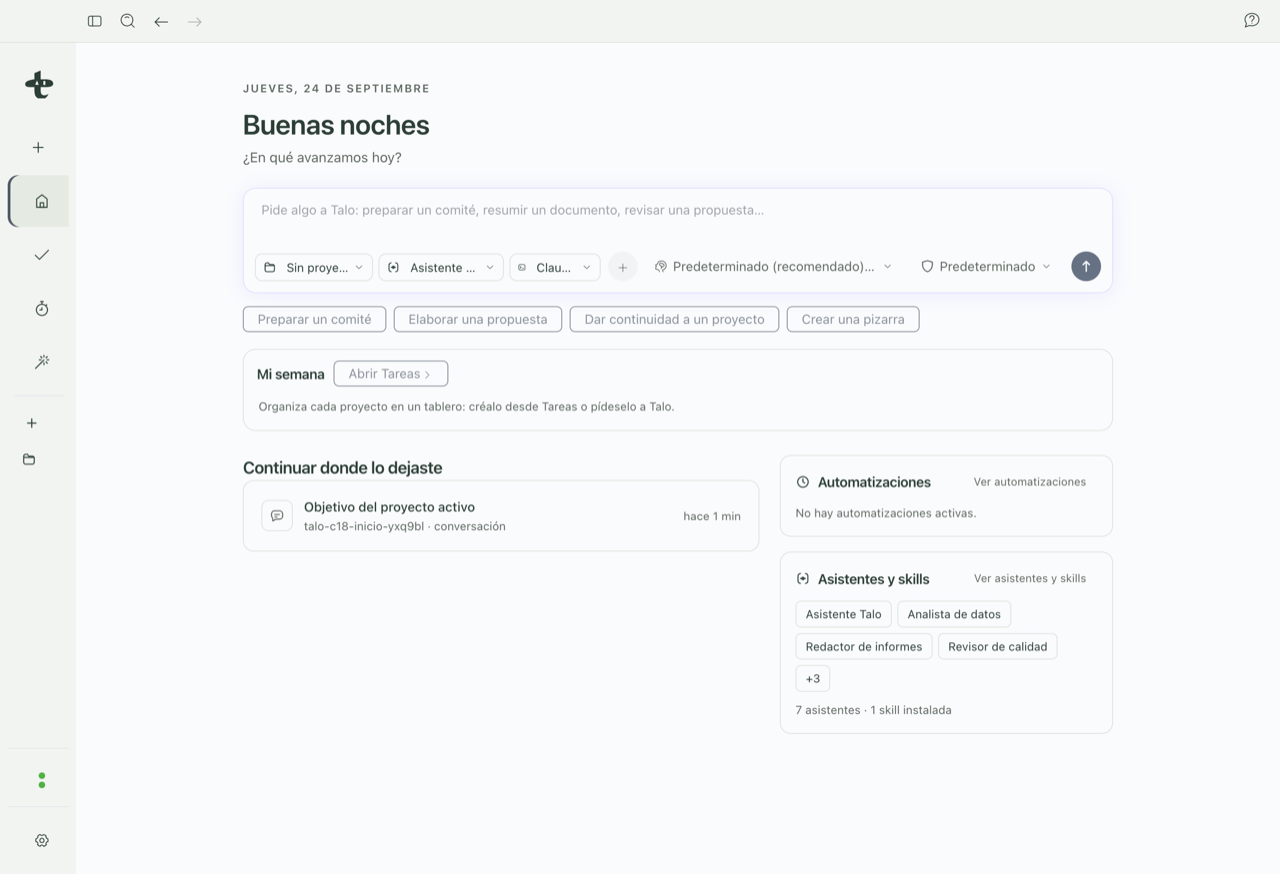This screenshot has height=874, width=1280.
Task: Open the magic wand icon in sidebar
Action: click(x=41, y=362)
